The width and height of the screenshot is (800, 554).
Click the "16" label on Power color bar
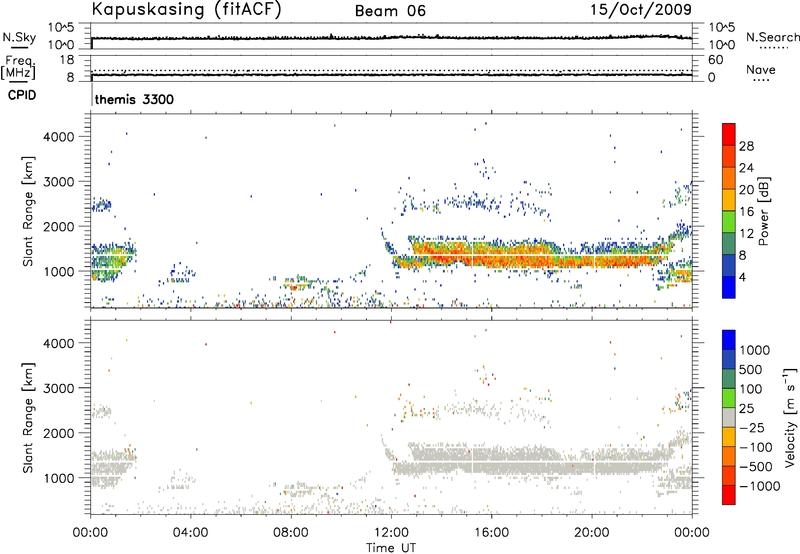(746, 212)
